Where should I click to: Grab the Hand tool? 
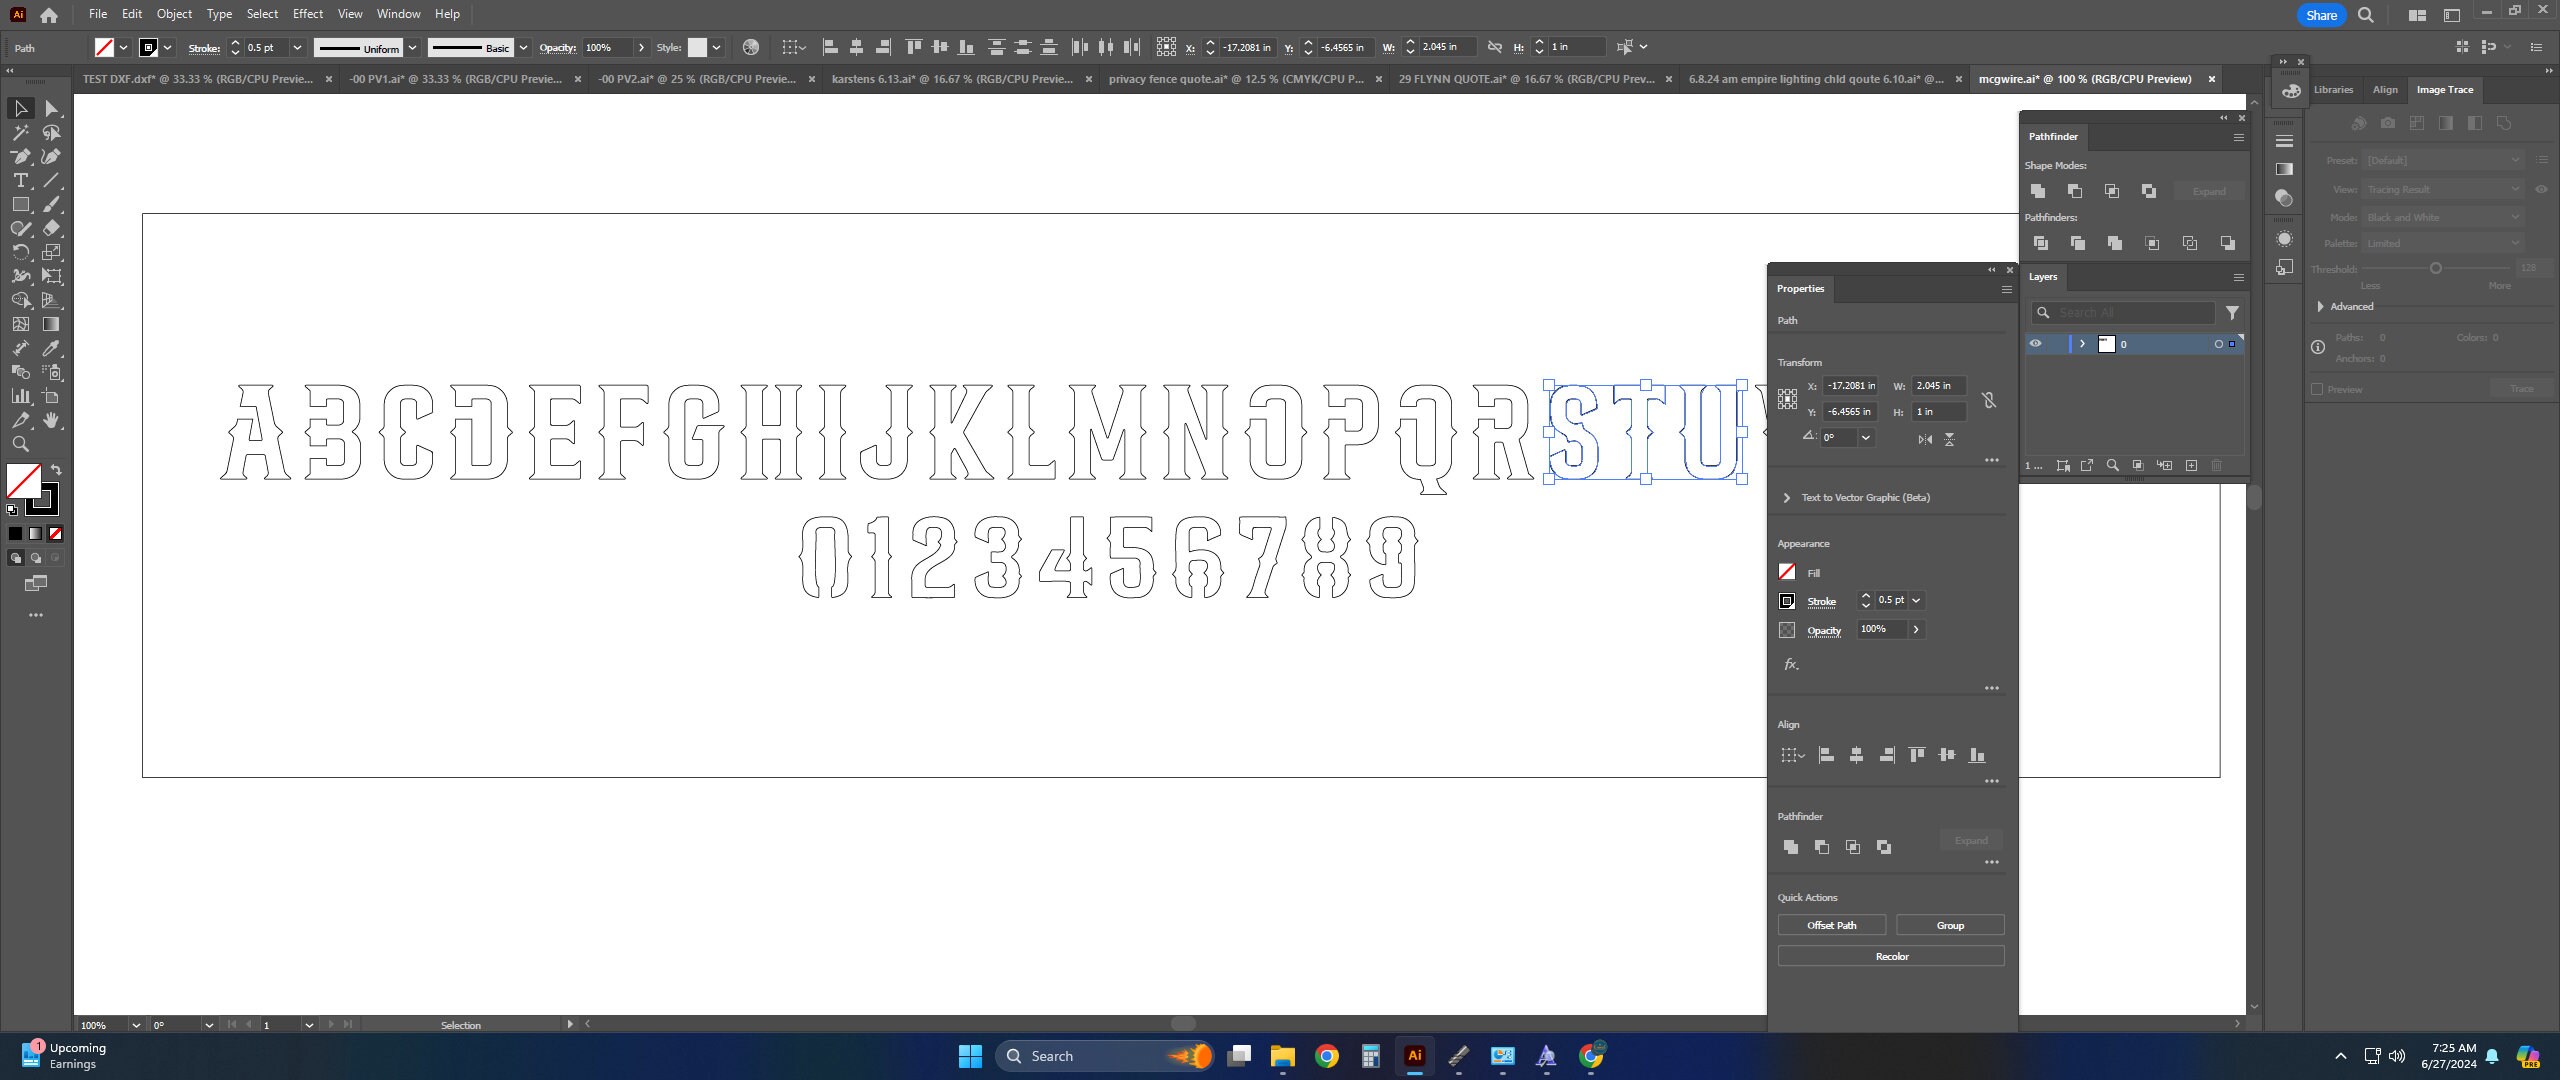(x=51, y=419)
